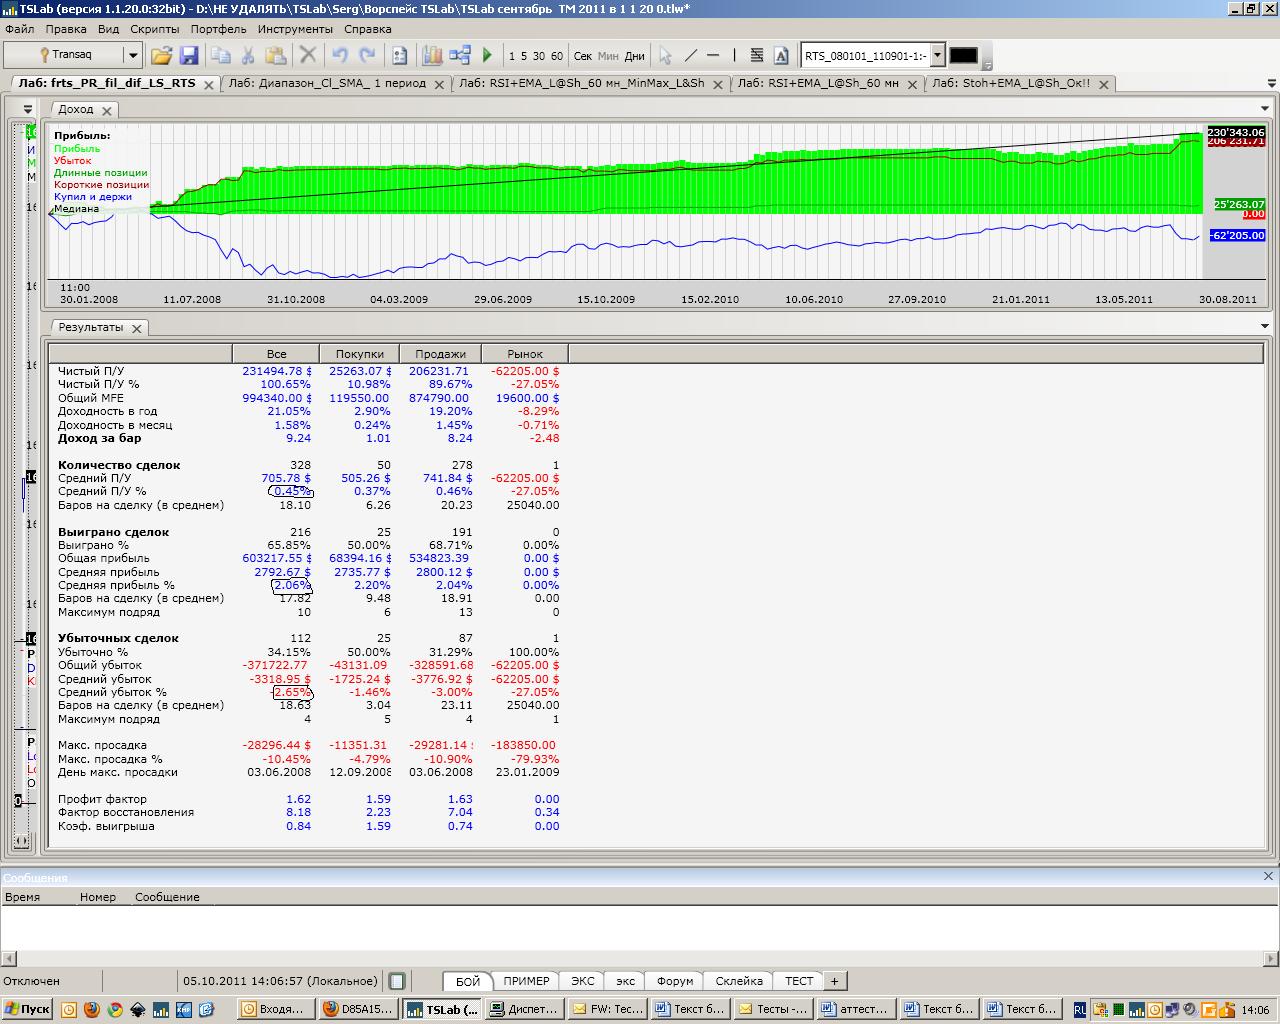Click the black color swatch in toolbar
The height and width of the screenshot is (1024, 1280).
[963, 56]
